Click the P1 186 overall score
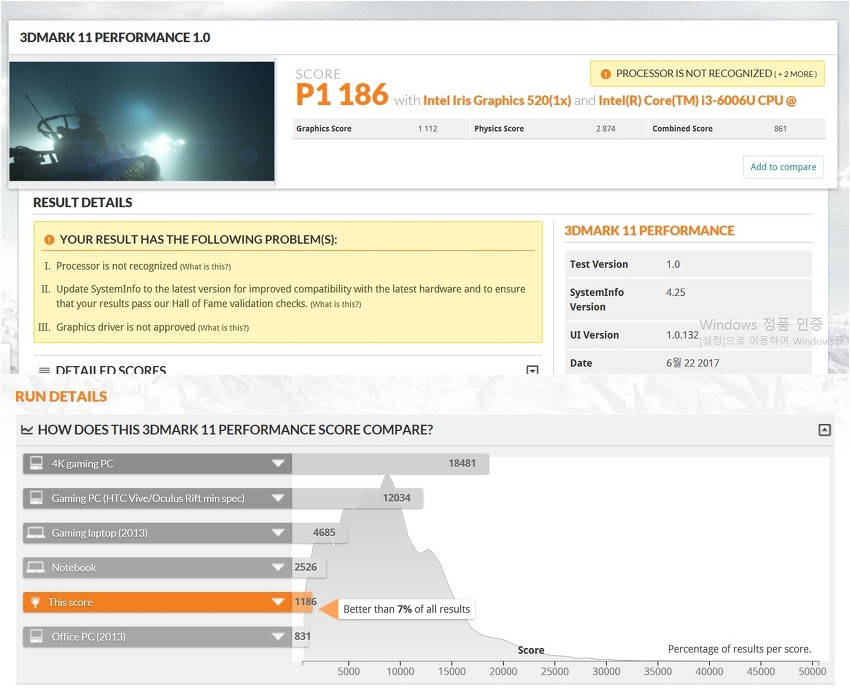 pyautogui.click(x=342, y=94)
